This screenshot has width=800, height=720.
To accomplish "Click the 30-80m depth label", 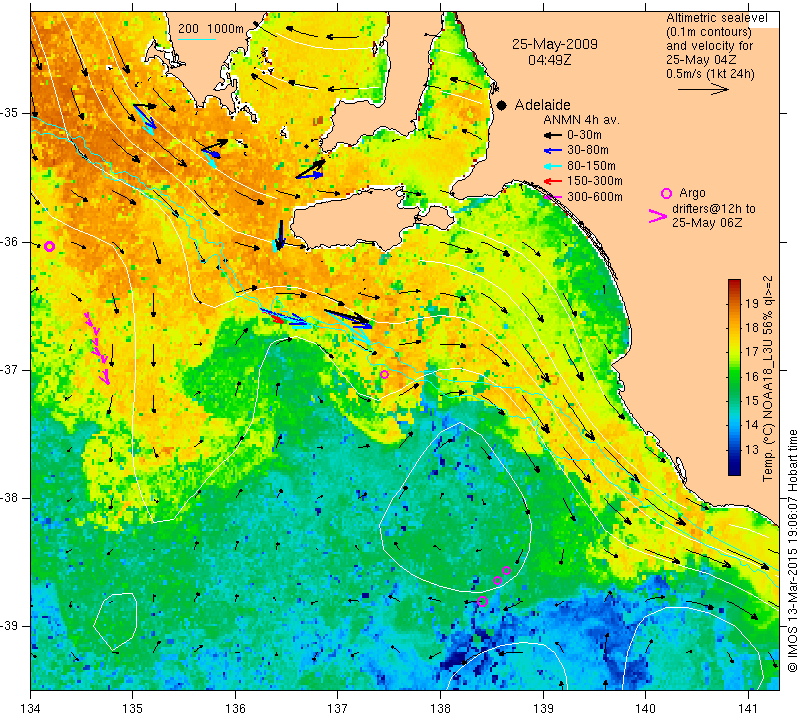I will coord(588,150).
